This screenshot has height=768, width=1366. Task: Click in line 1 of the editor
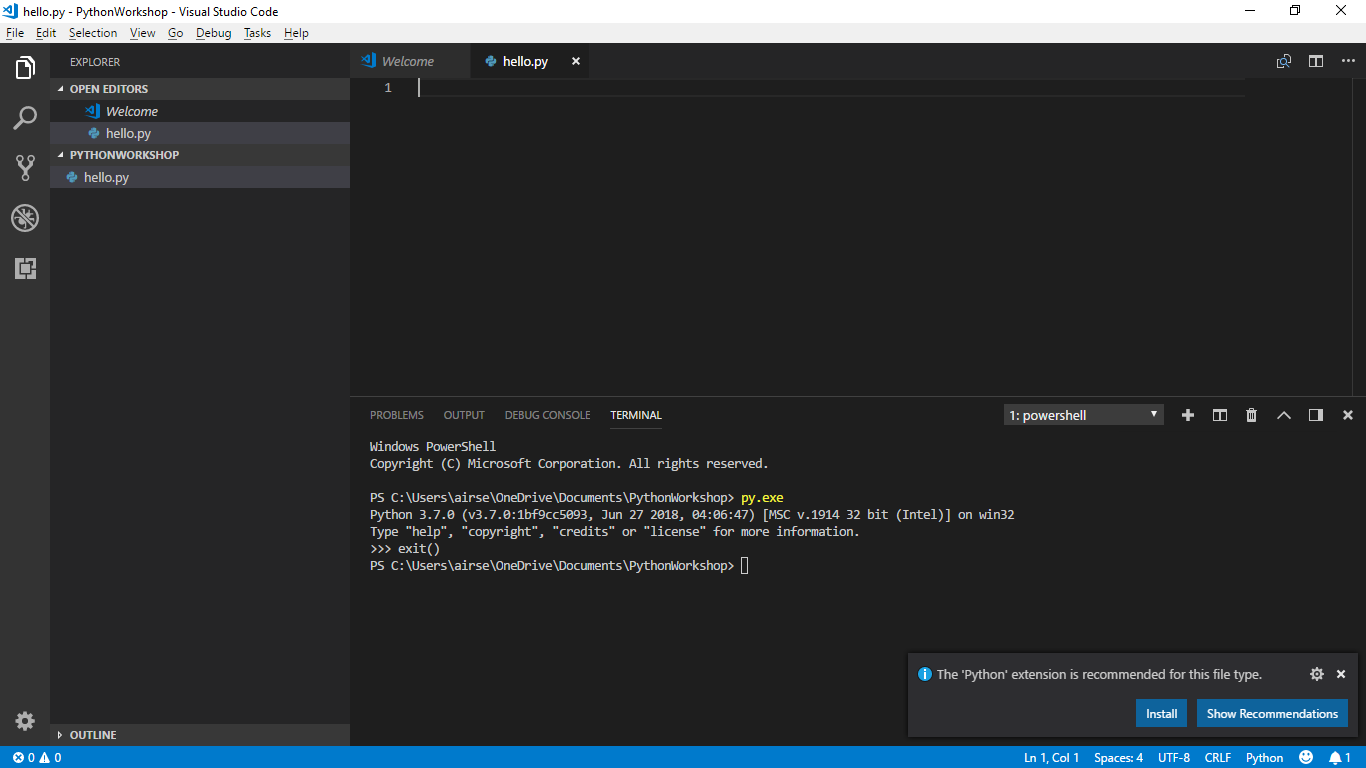coord(830,88)
